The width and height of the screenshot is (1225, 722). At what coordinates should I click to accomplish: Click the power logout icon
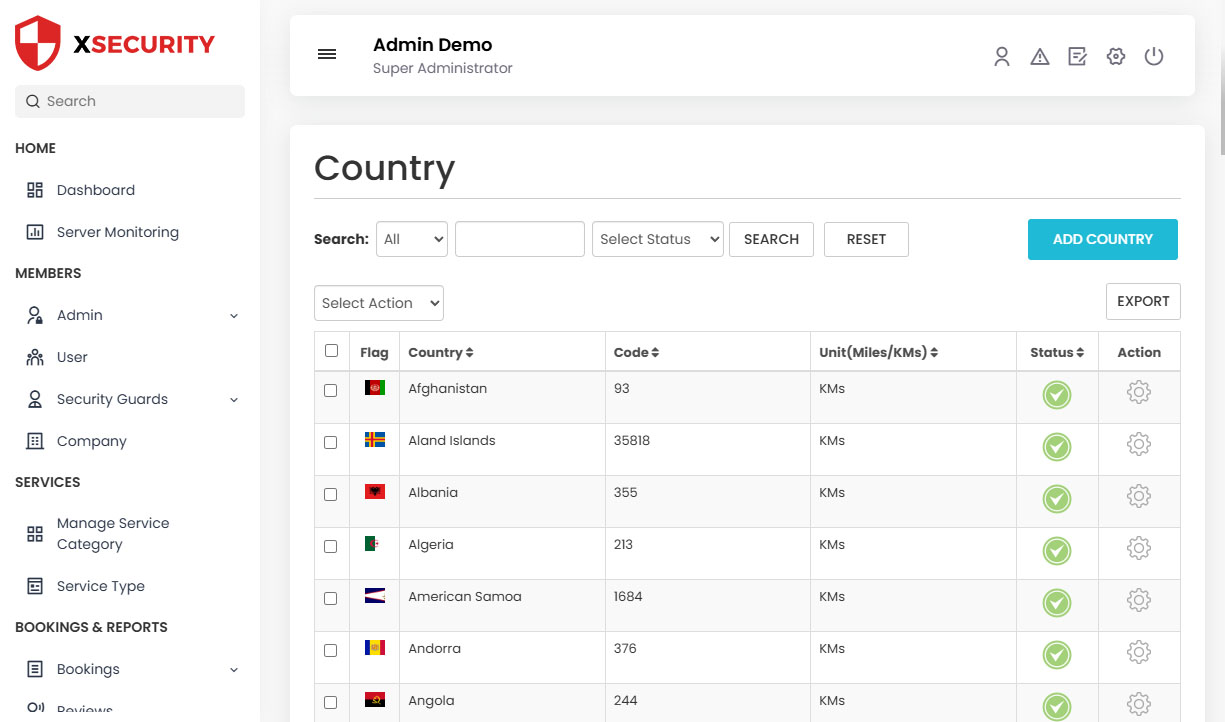tap(1154, 57)
